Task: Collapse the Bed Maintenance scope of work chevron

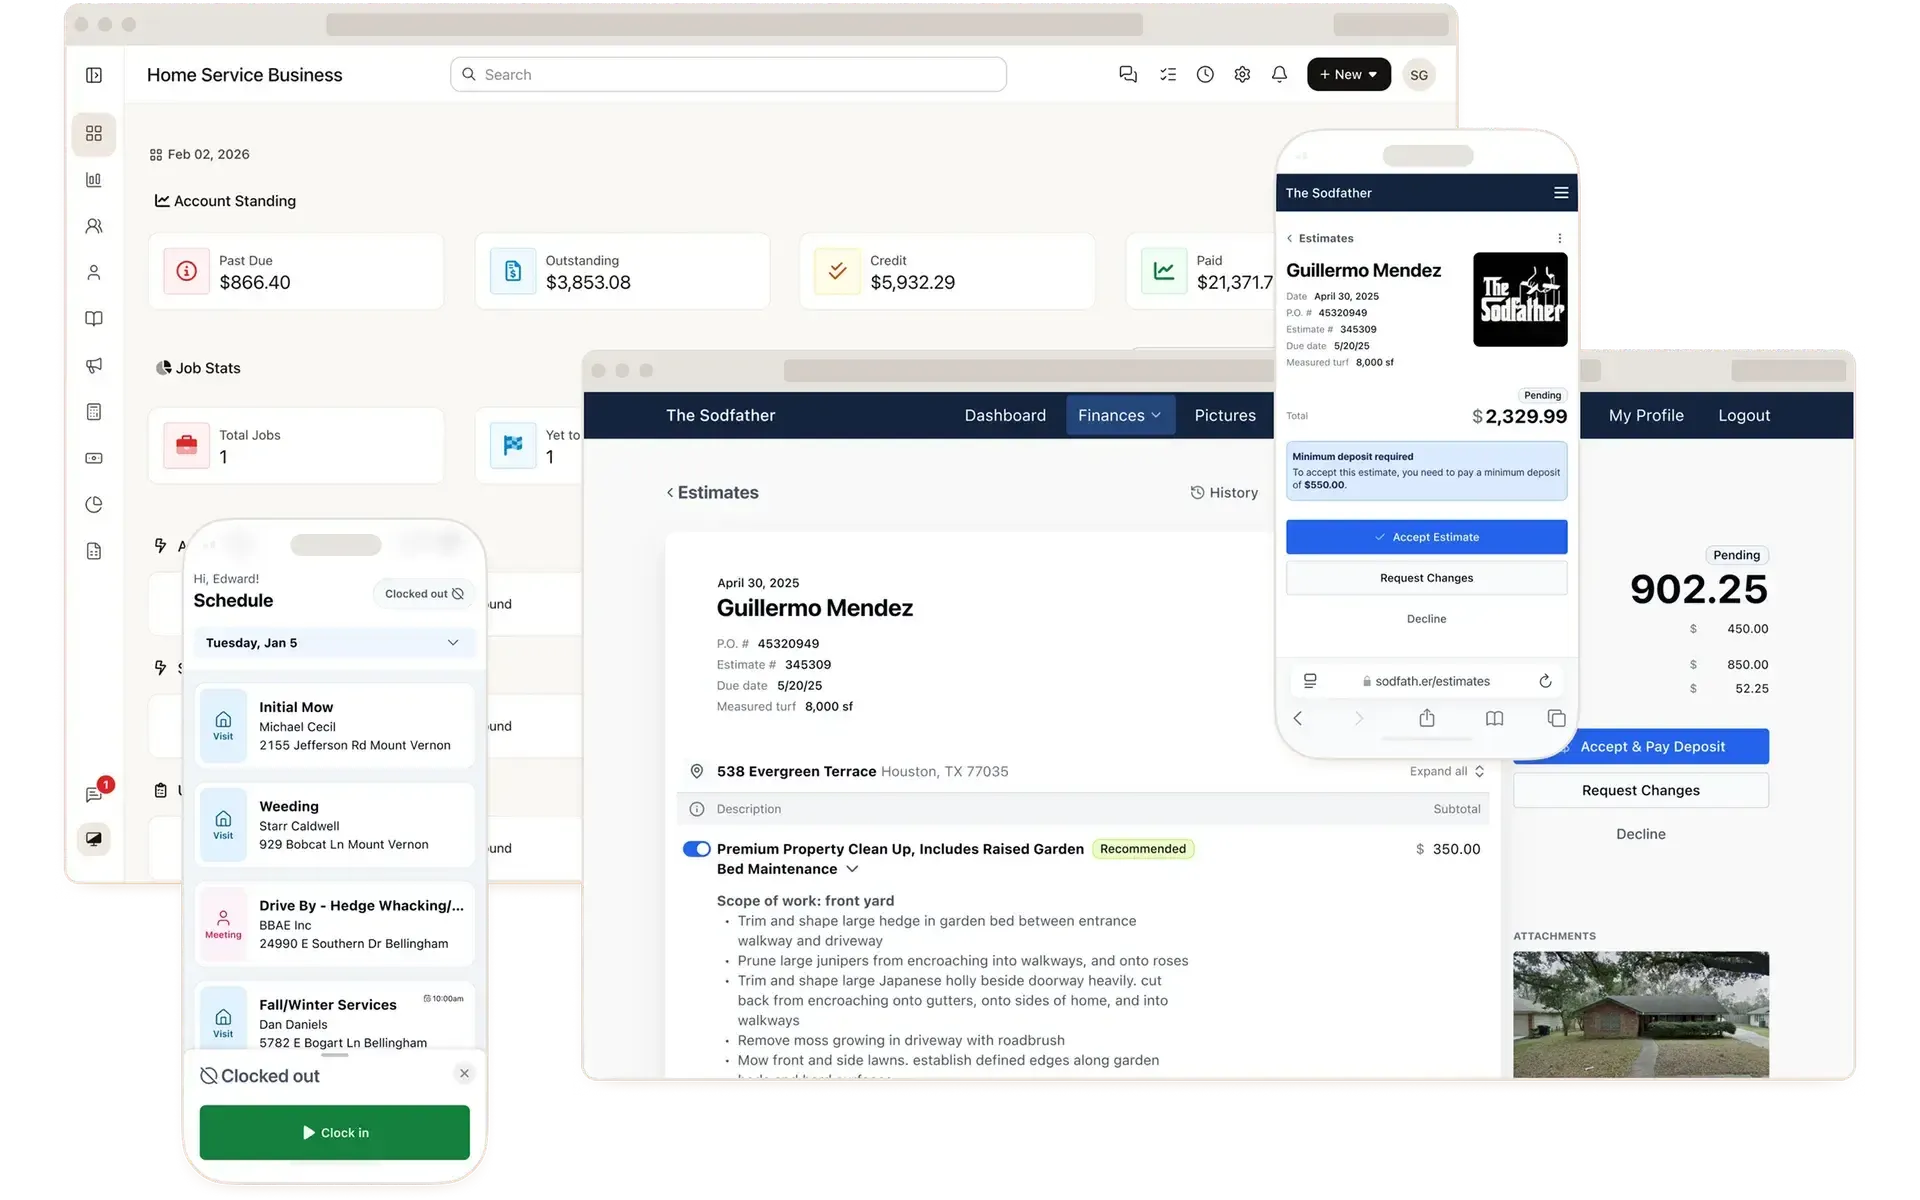Action: tap(853, 869)
